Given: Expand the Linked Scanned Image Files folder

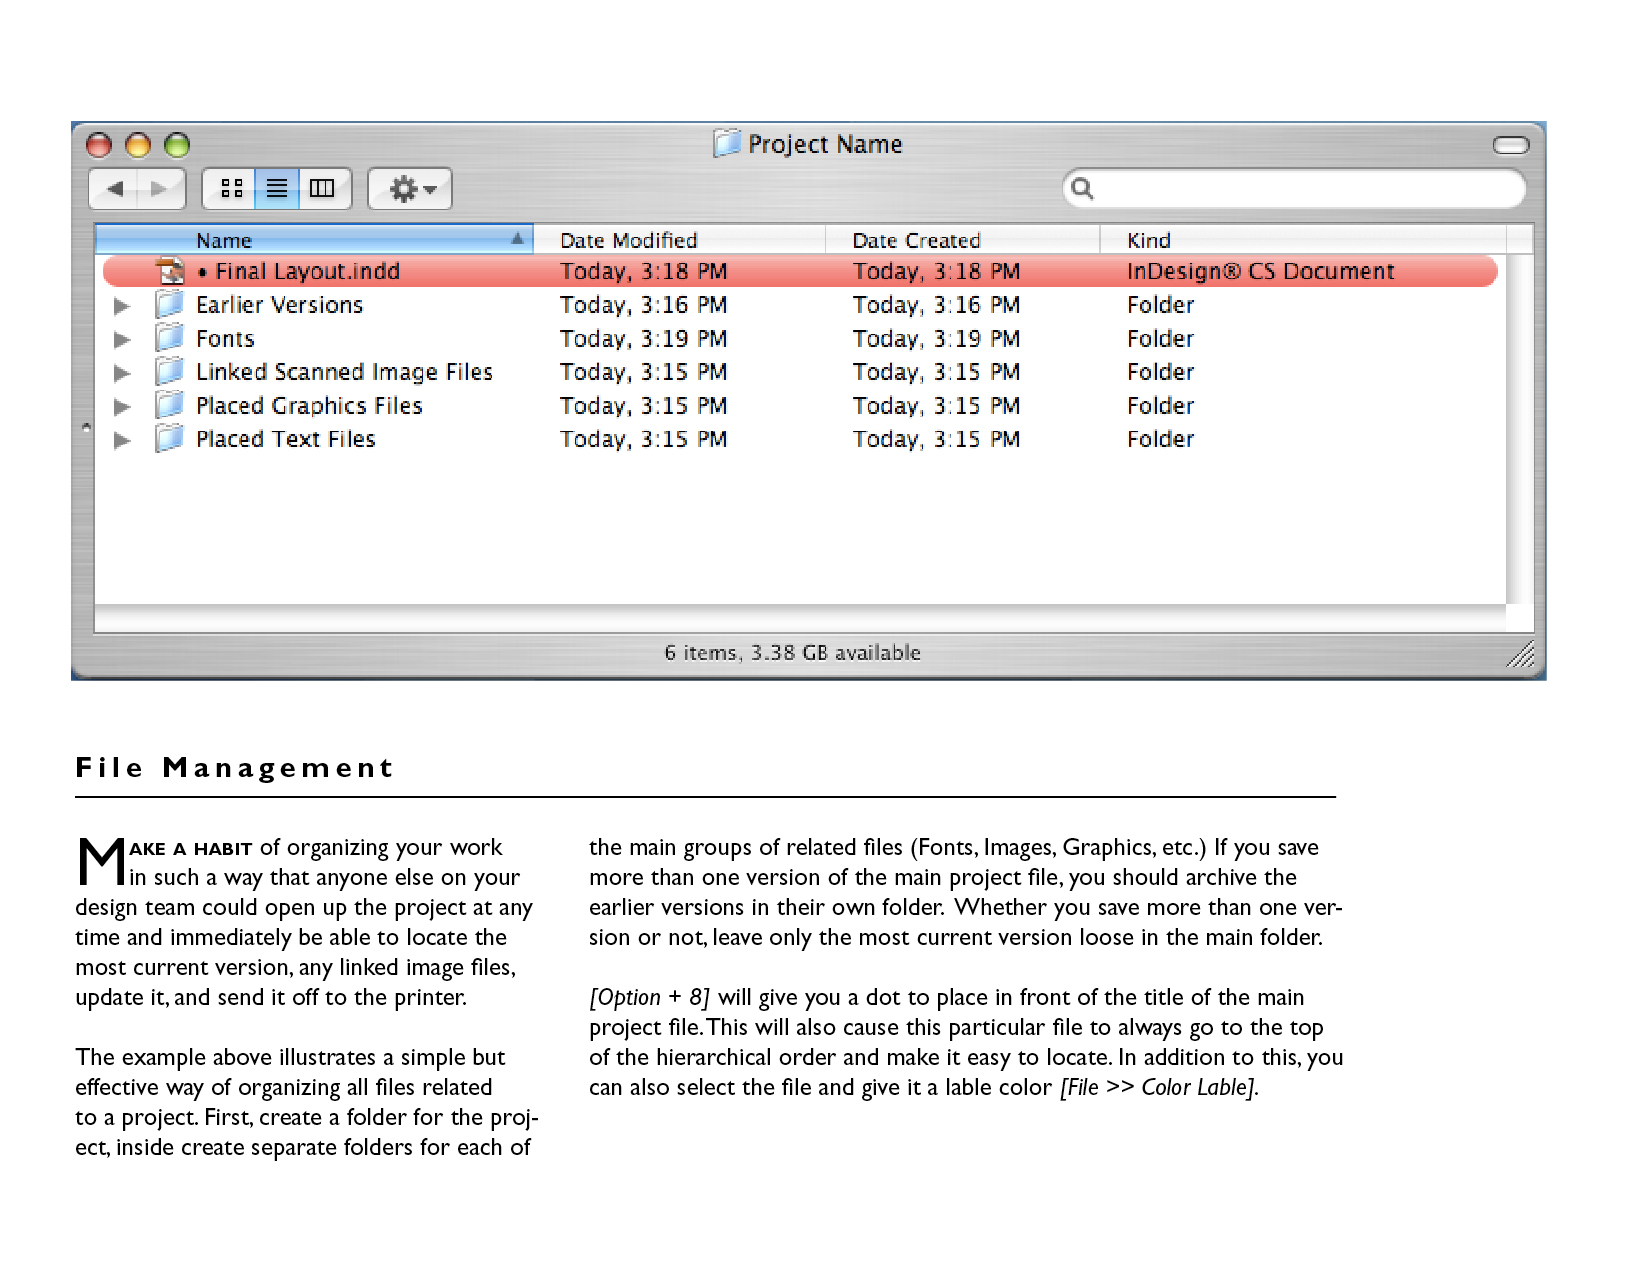Looking at the screenshot, I should click(122, 373).
